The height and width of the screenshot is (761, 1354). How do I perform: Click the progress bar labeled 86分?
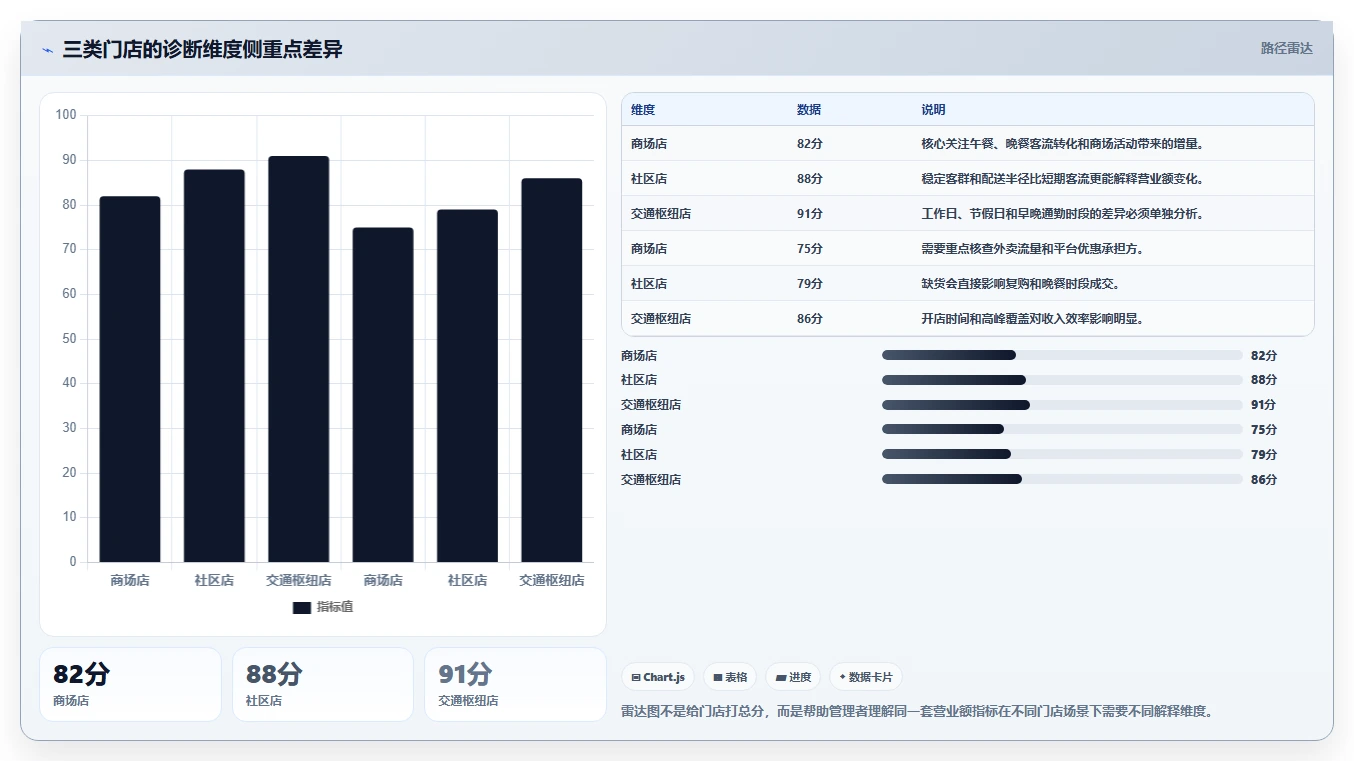pyautogui.click(x=1062, y=479)
